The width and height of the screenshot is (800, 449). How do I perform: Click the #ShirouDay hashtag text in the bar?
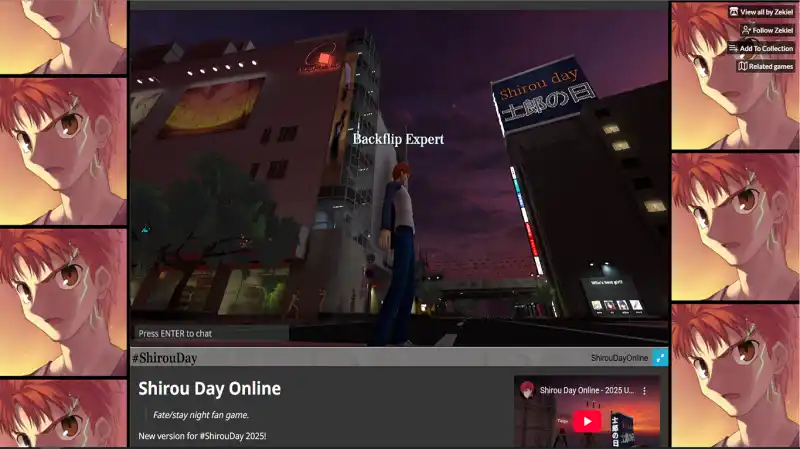click(164, 358)
